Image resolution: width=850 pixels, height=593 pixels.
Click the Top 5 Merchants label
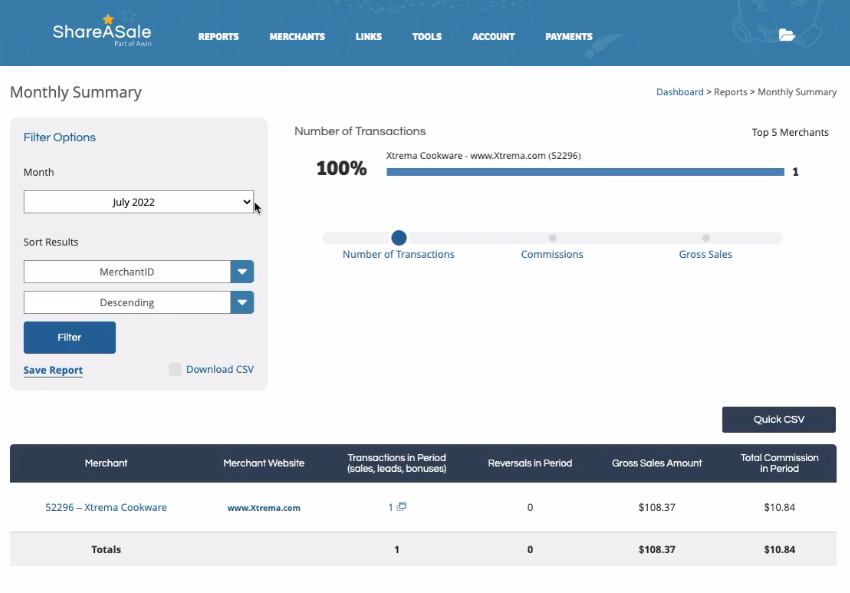790,132
